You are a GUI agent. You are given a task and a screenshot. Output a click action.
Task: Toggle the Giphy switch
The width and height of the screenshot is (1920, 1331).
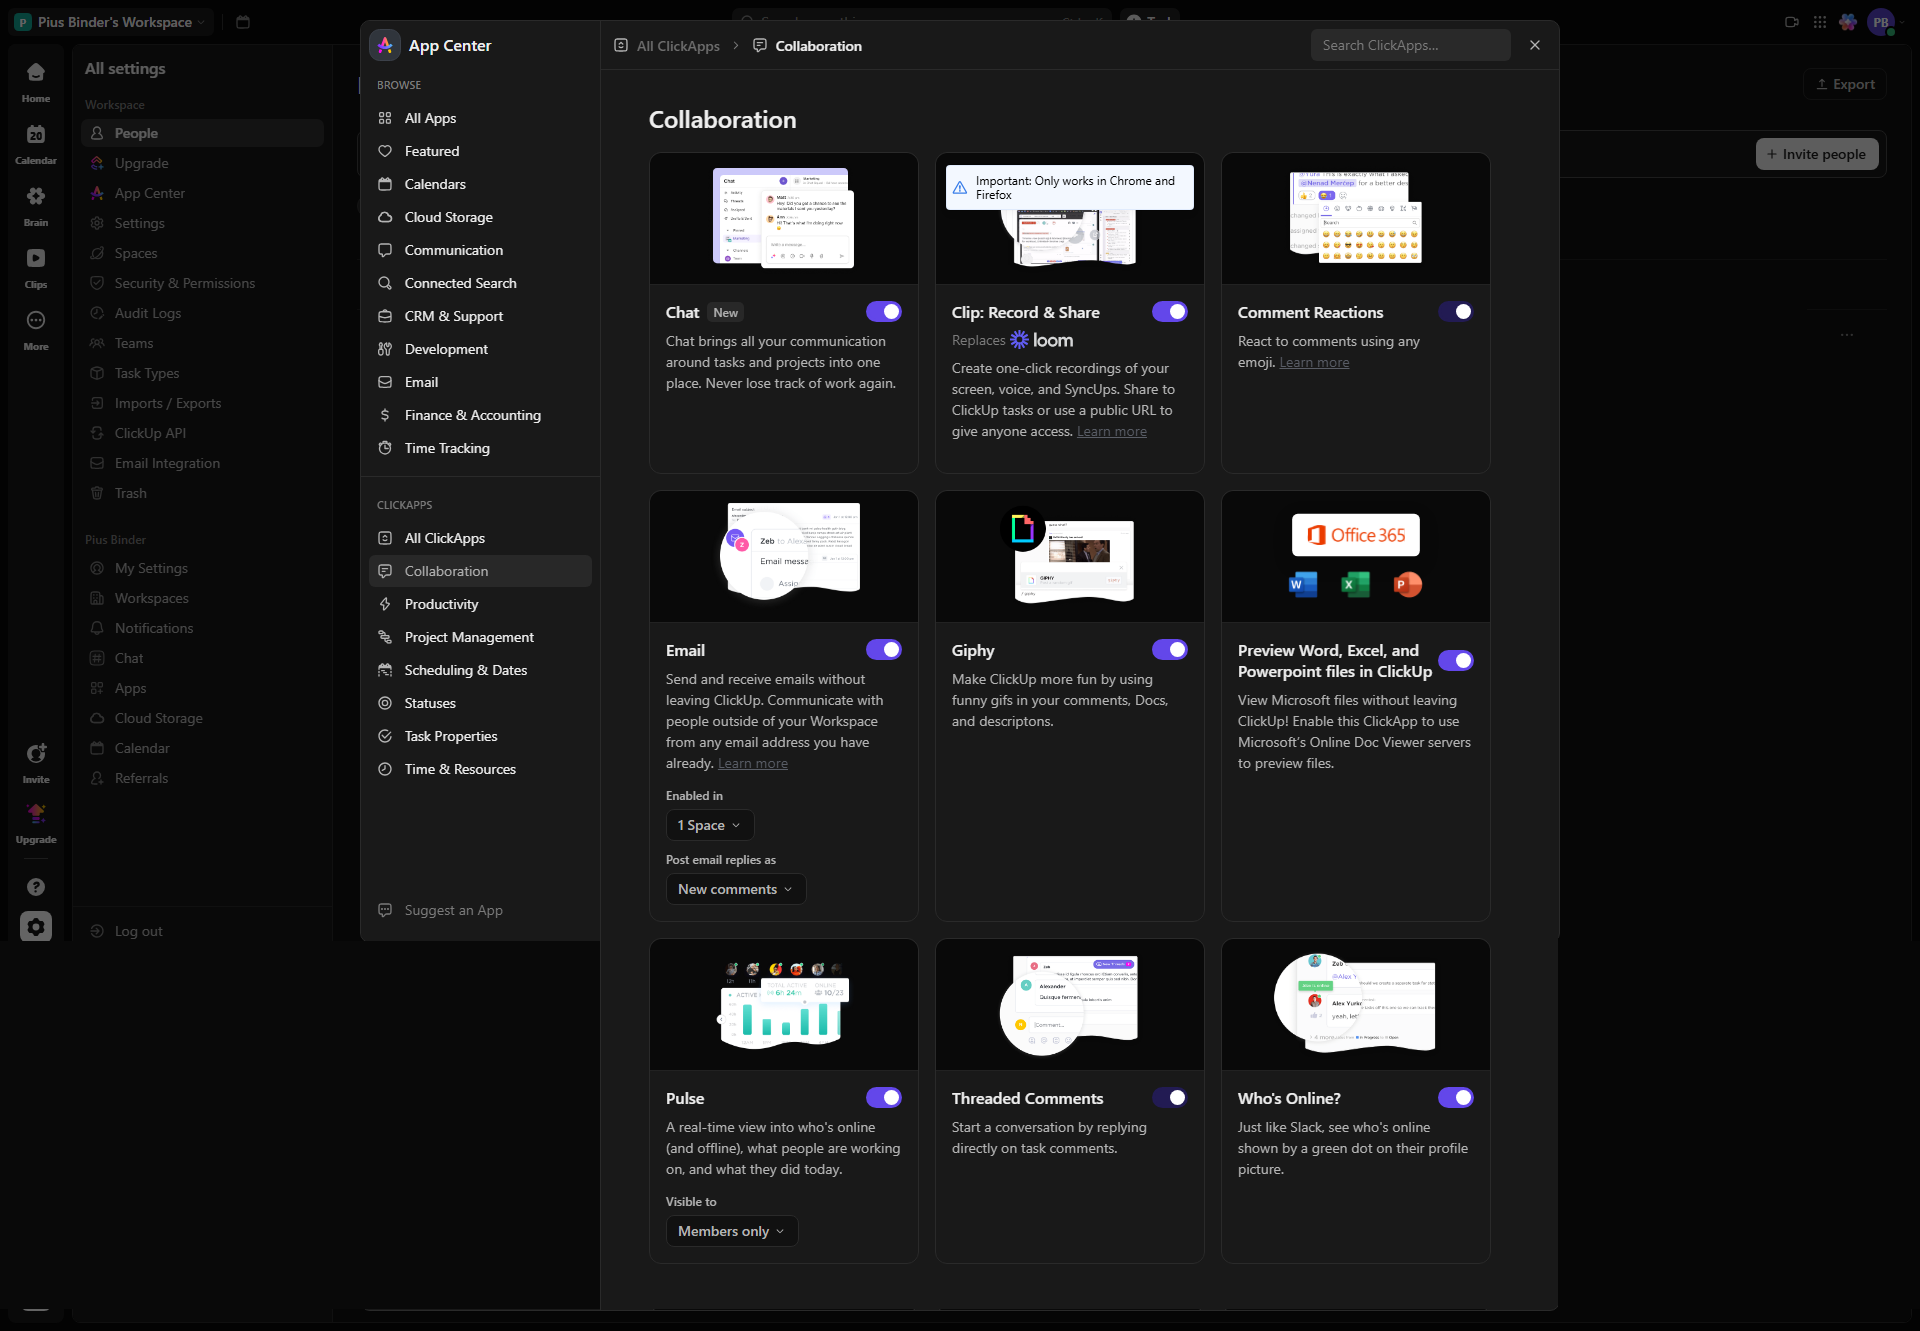(x=1170, y=650)
